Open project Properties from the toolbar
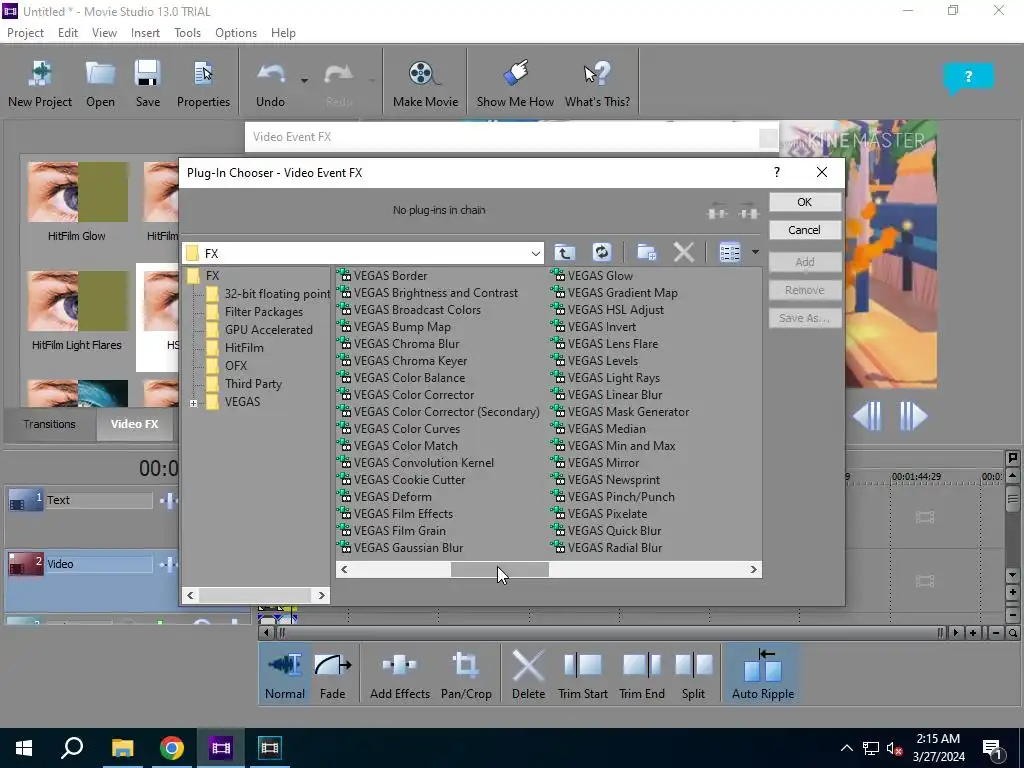This screenshot has height=768, width=1024. point(203,84)
